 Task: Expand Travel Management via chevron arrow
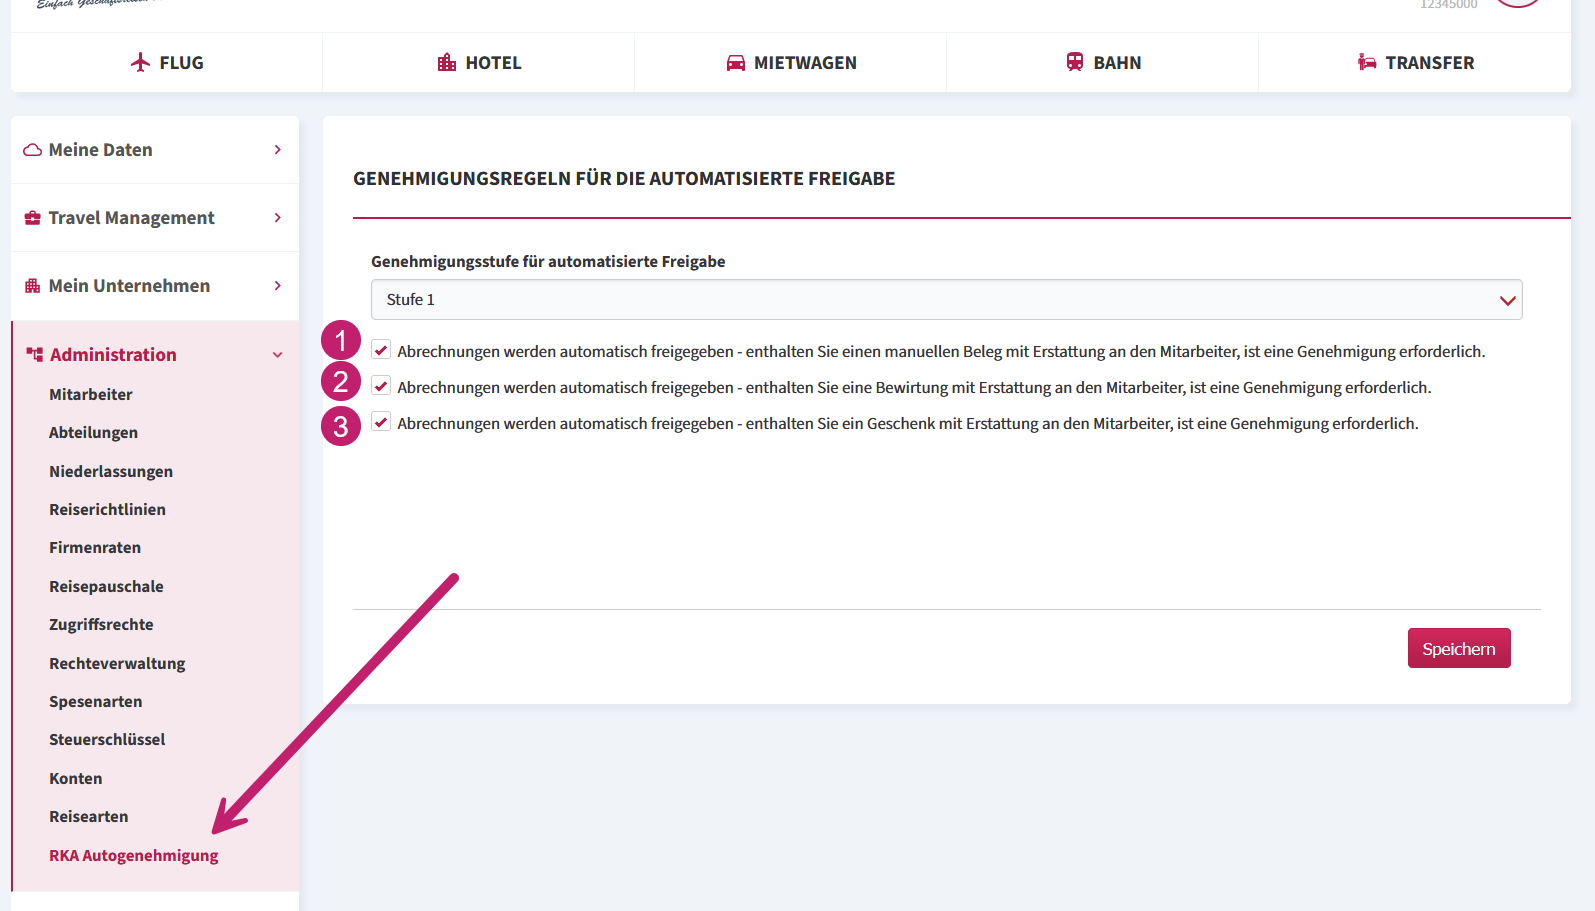[278, 218]
